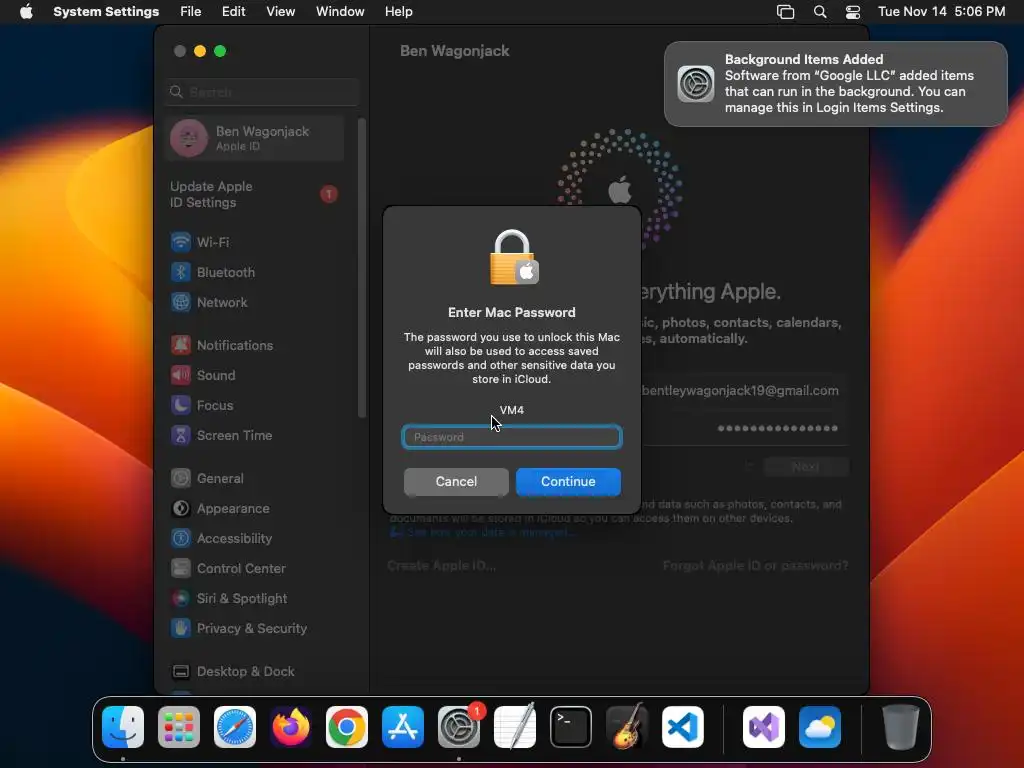Click the Desktop & Dock icon
The image size is (1024, 768).
point(181,671)
